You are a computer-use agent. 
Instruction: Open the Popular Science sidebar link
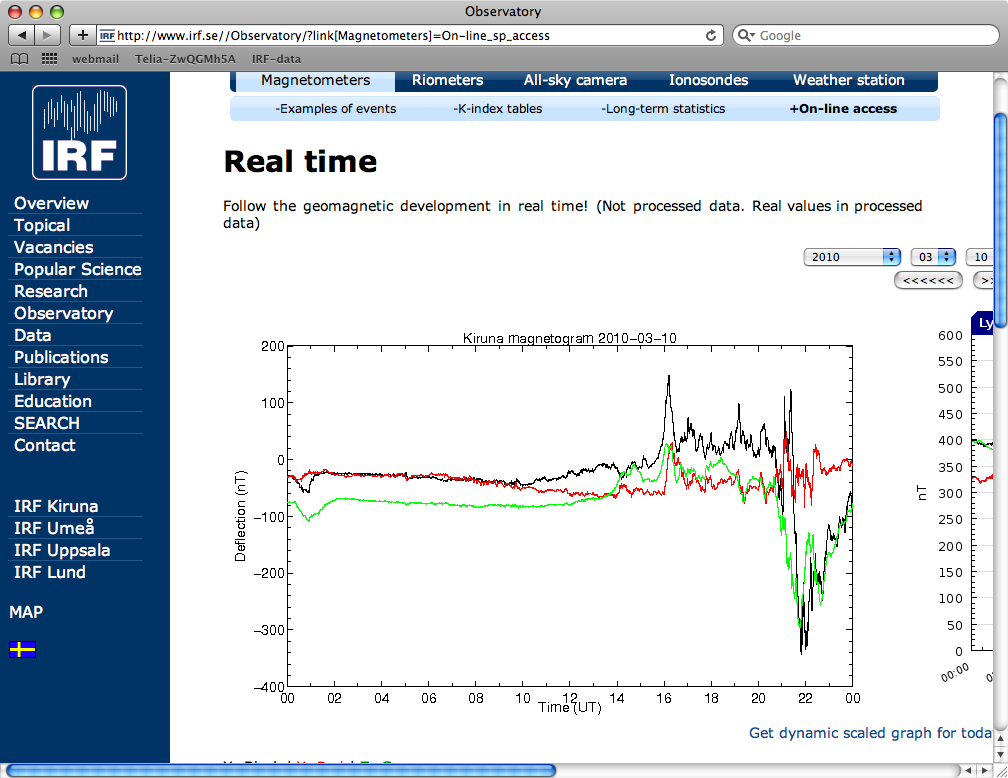tap(77, 269)
